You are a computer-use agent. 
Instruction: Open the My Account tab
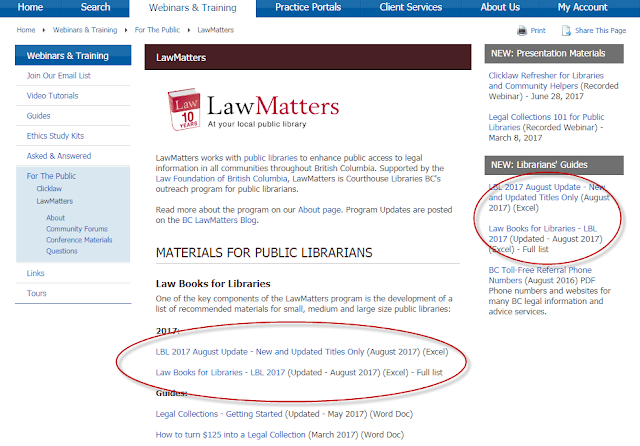(x=582, y=7)
